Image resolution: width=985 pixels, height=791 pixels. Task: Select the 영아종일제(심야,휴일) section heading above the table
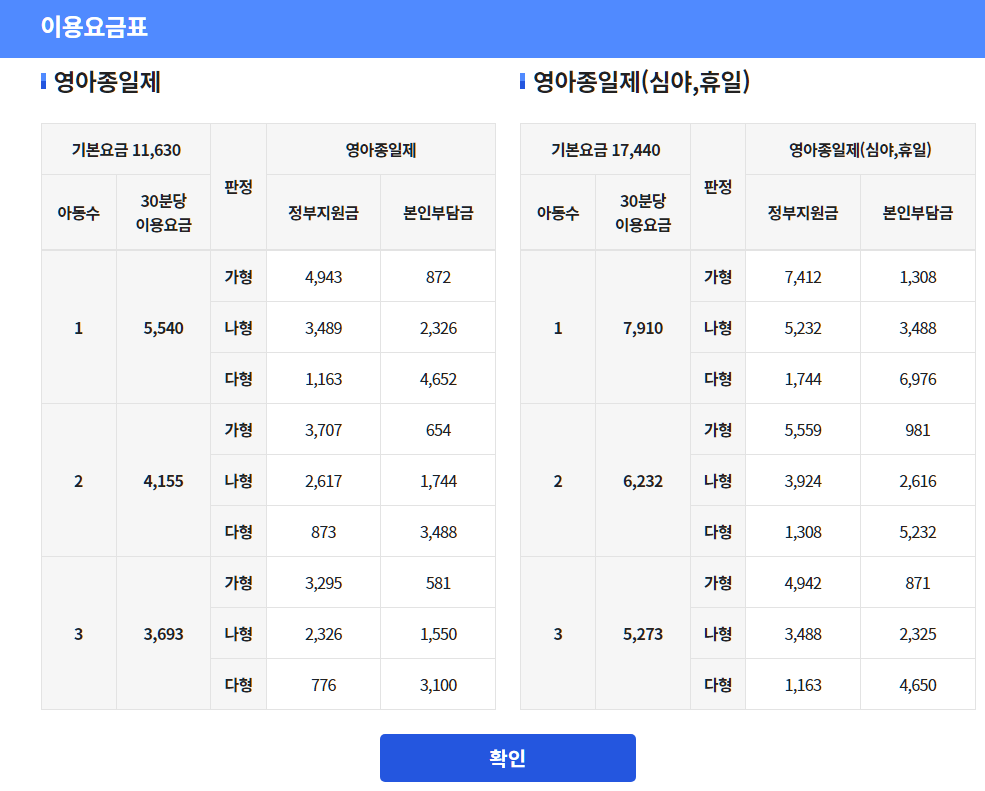[x=641, y=82]
